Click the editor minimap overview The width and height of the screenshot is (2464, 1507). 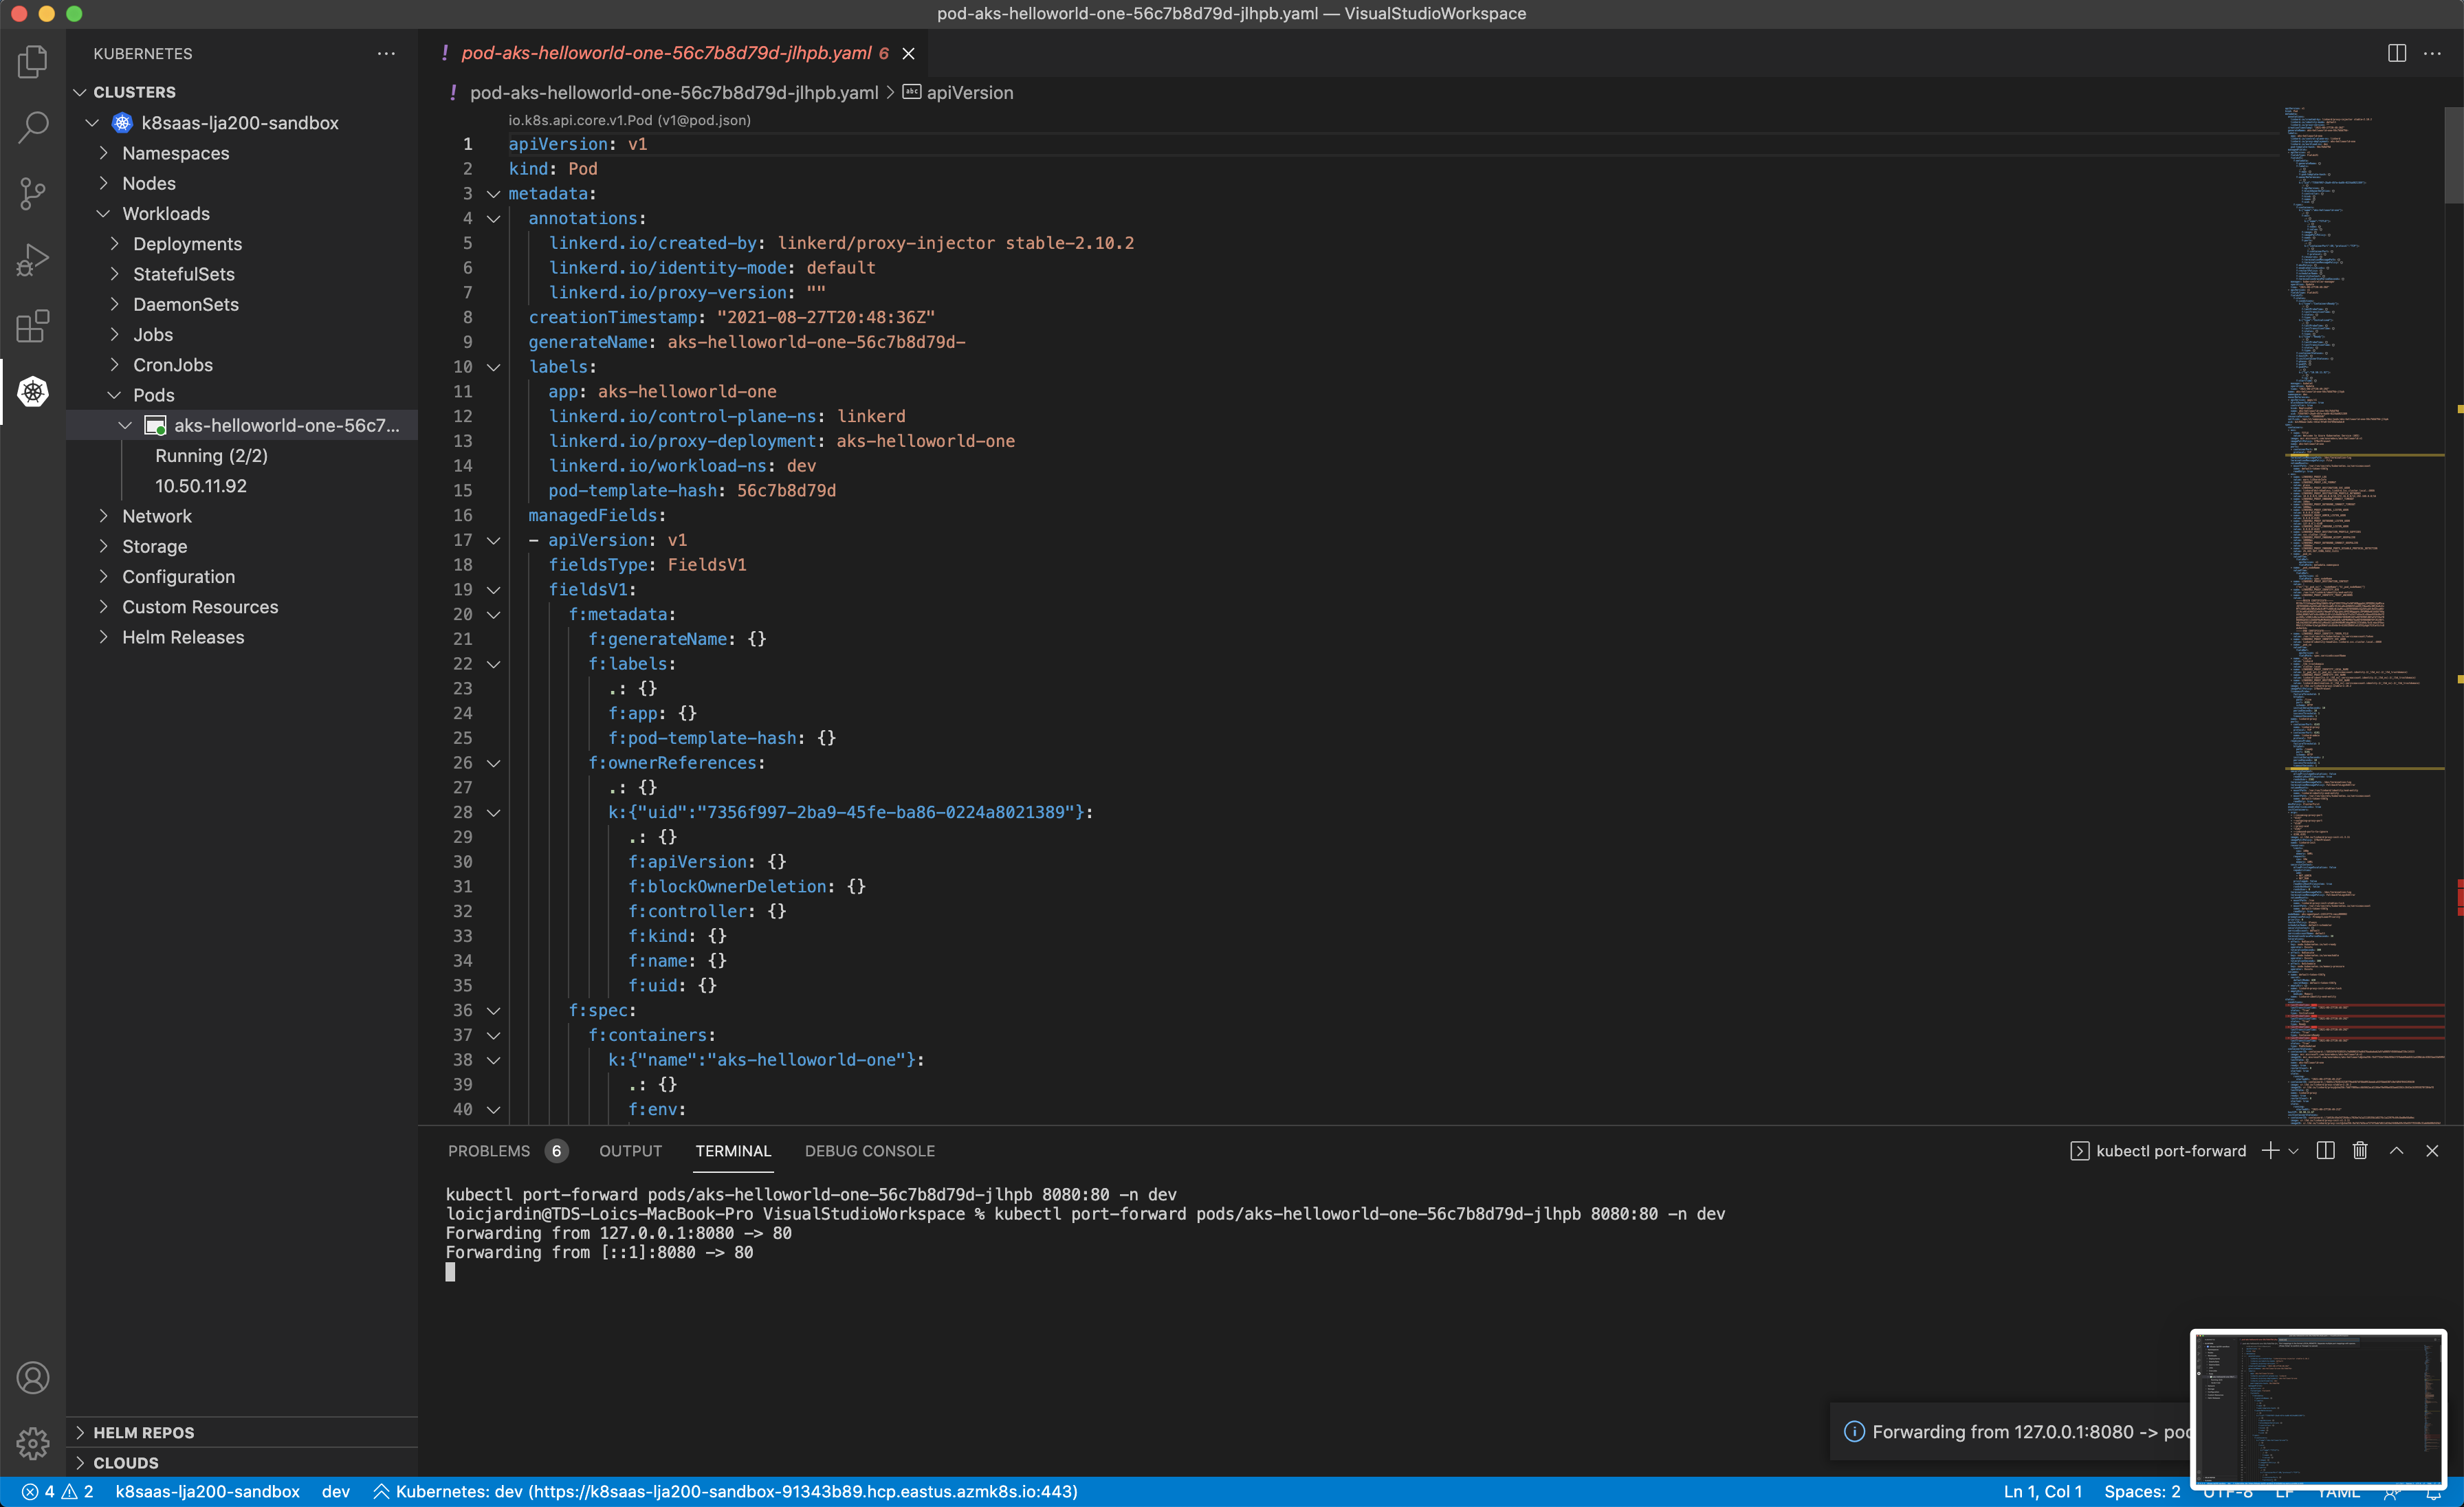pos(2363,615)
